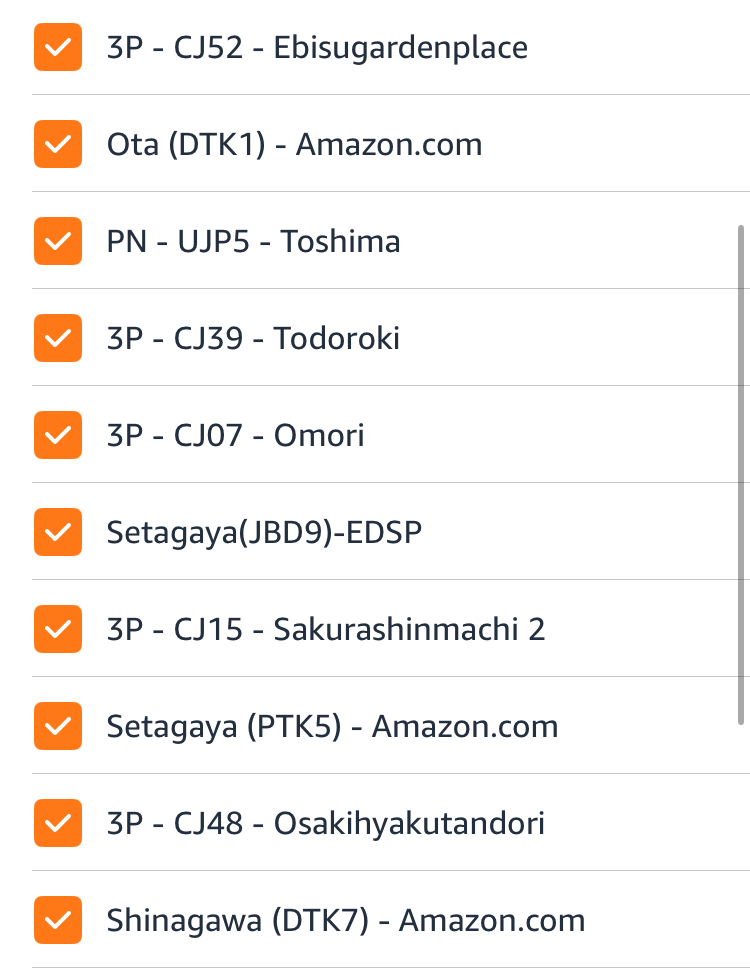Select the 3P - CJ07 - Omori row
The height and width of the screenshot is (972, 750).
pyautogui.click(x=236, y=435)
